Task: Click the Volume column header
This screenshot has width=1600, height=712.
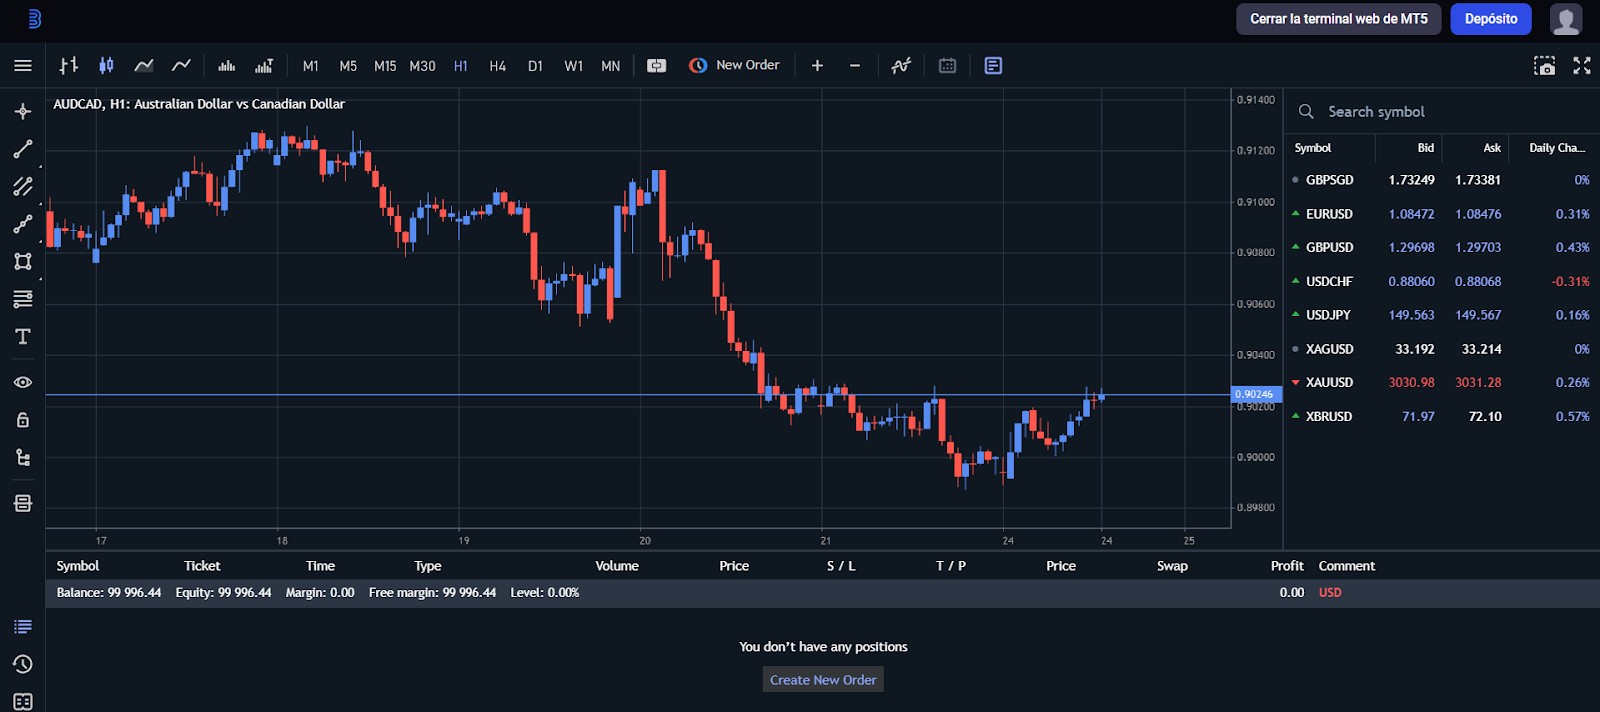Action: [x=617, y=566]
